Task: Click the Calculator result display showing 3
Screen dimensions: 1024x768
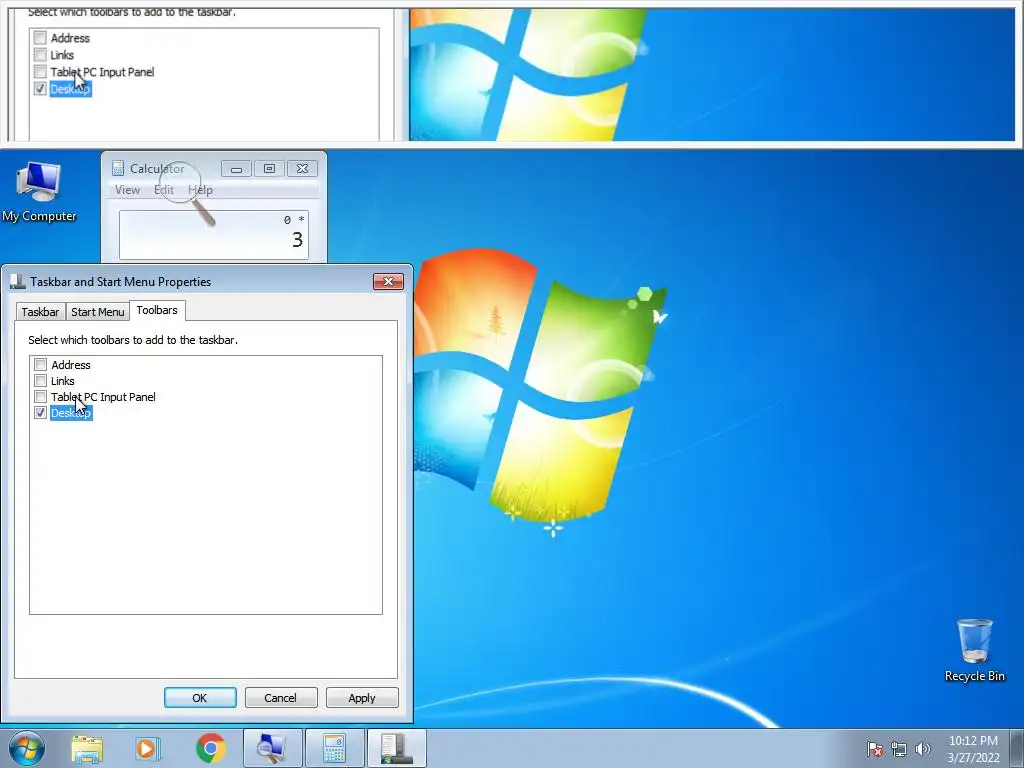Action: point(214,234)
